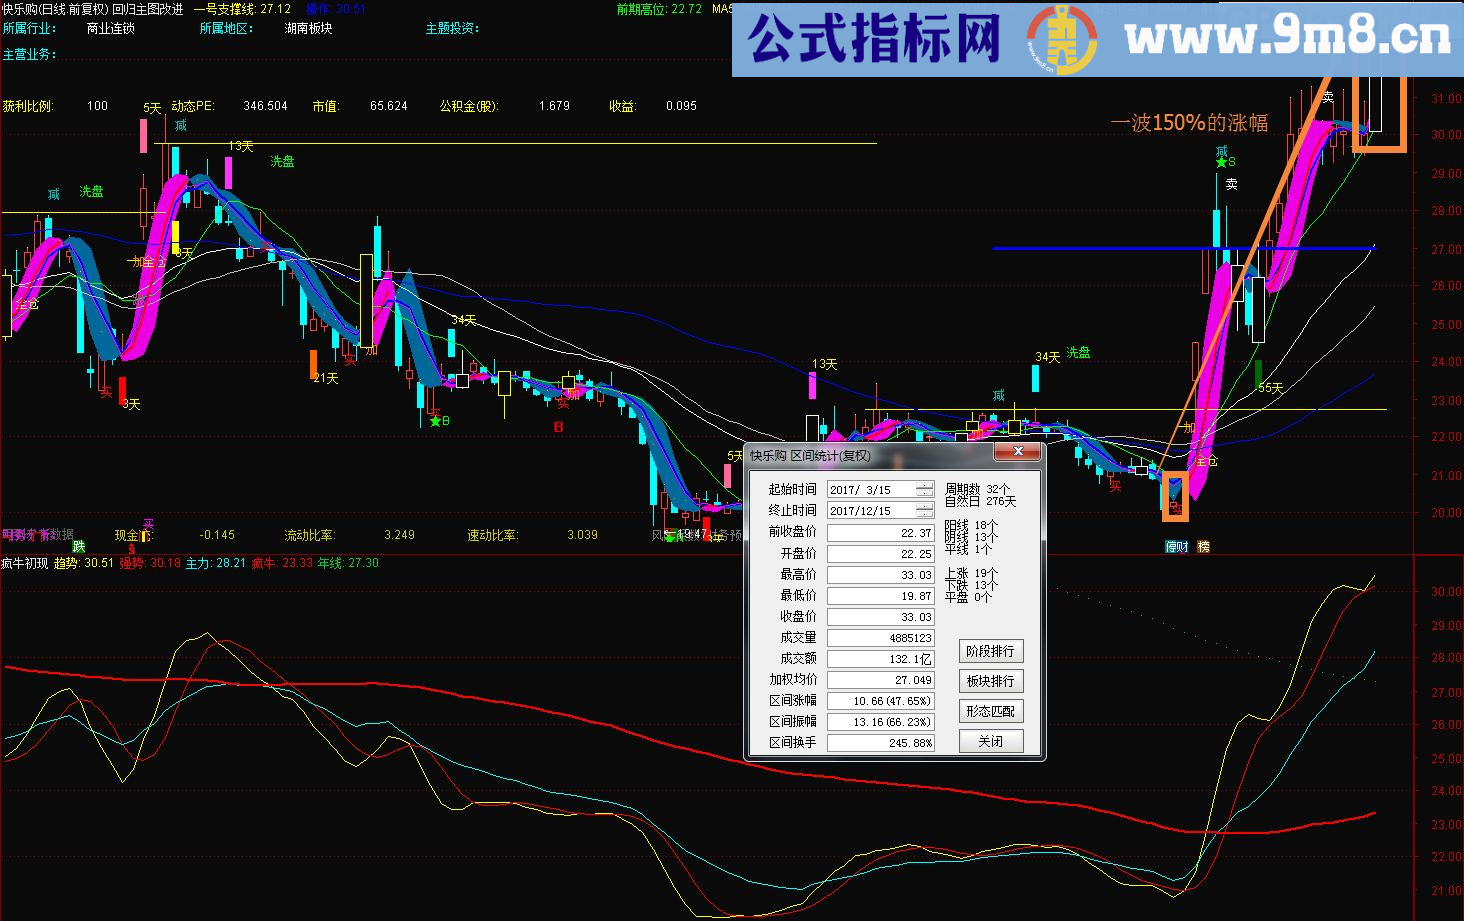Viewport: 1464px width, 921px height.
Task: Click the 强势: 30.18 indicator readout
Action: pyautogui.click(x=150, y=563)
